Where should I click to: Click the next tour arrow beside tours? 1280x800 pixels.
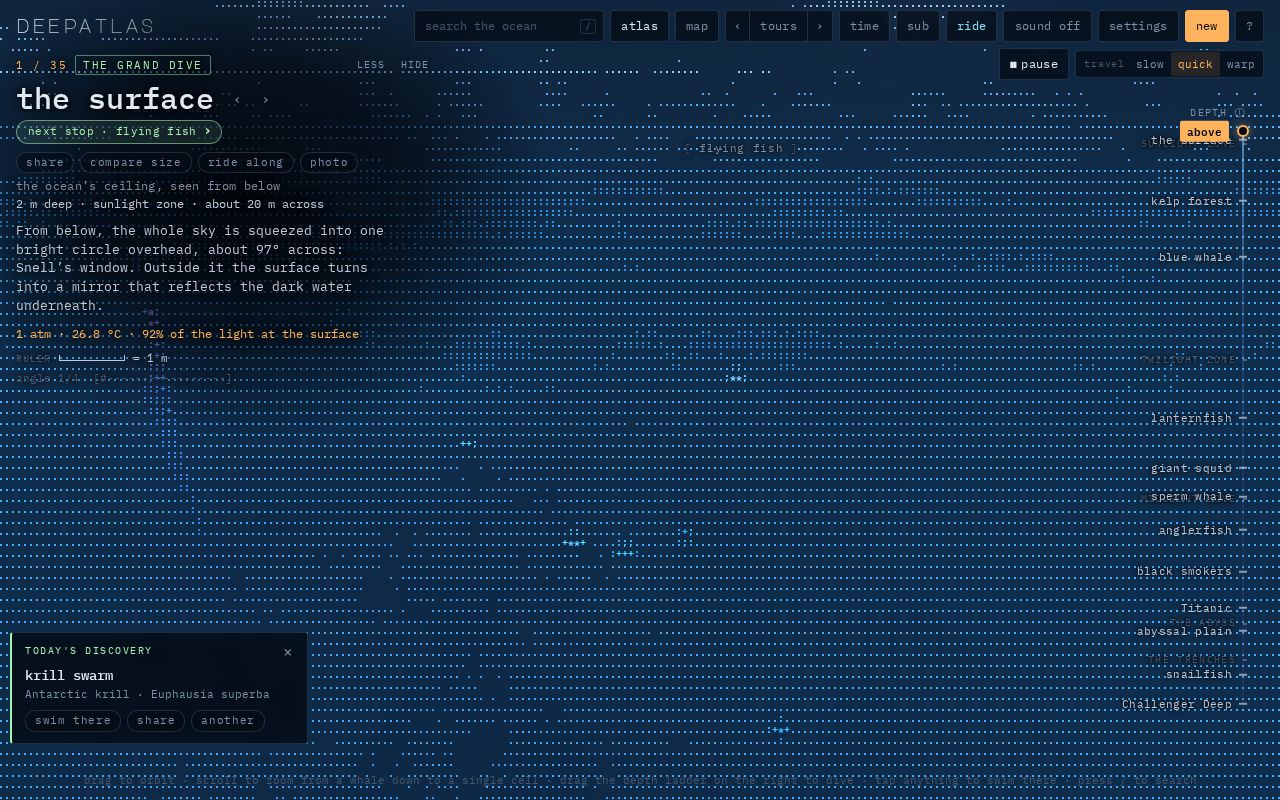tap(819, 26)
